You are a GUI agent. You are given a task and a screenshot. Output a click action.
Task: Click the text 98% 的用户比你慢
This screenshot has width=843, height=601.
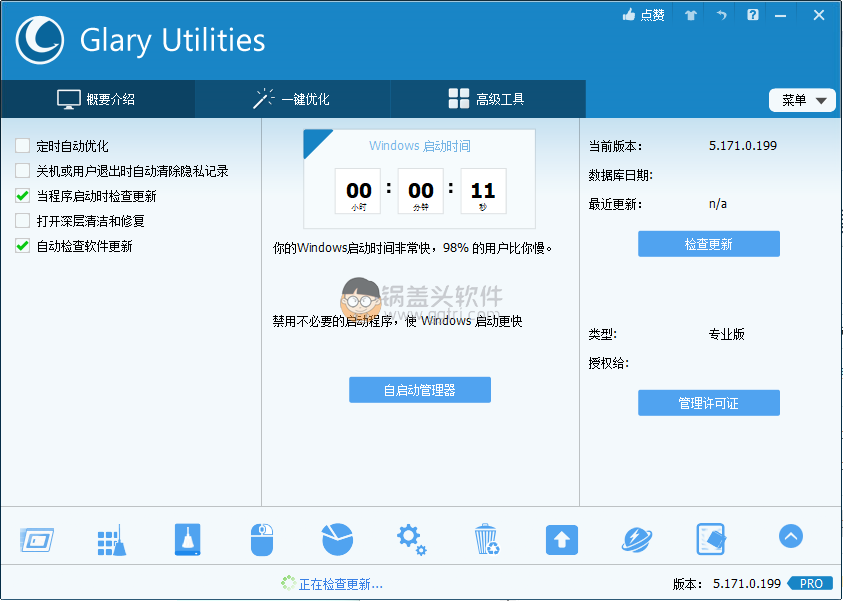click(x=497, y=248)
